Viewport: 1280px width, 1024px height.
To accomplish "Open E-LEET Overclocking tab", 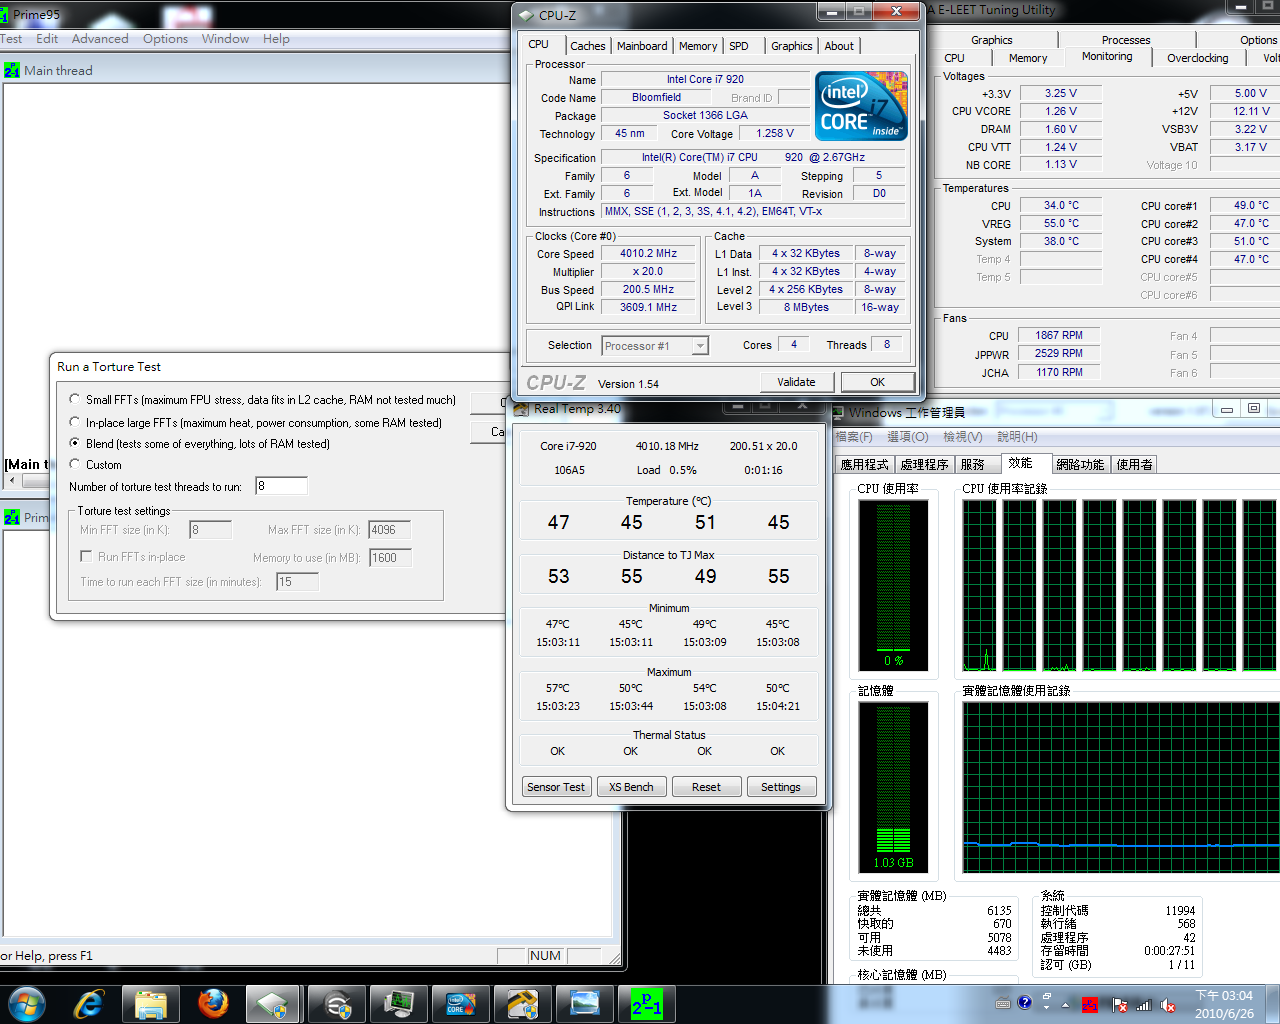I will click(1198, 58).
